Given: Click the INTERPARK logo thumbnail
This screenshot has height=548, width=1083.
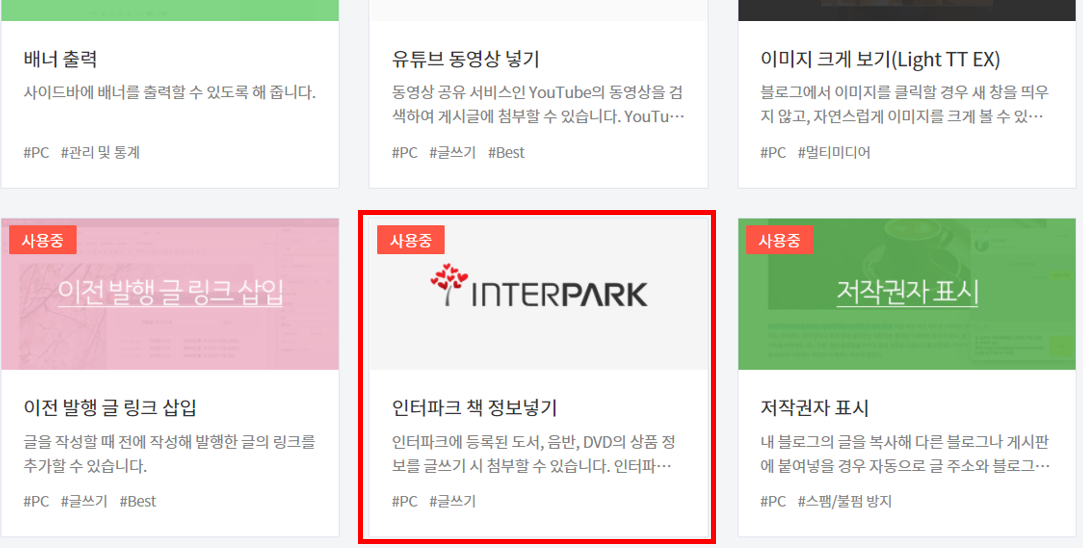Looking at the screenshot, I should [539, 294].
